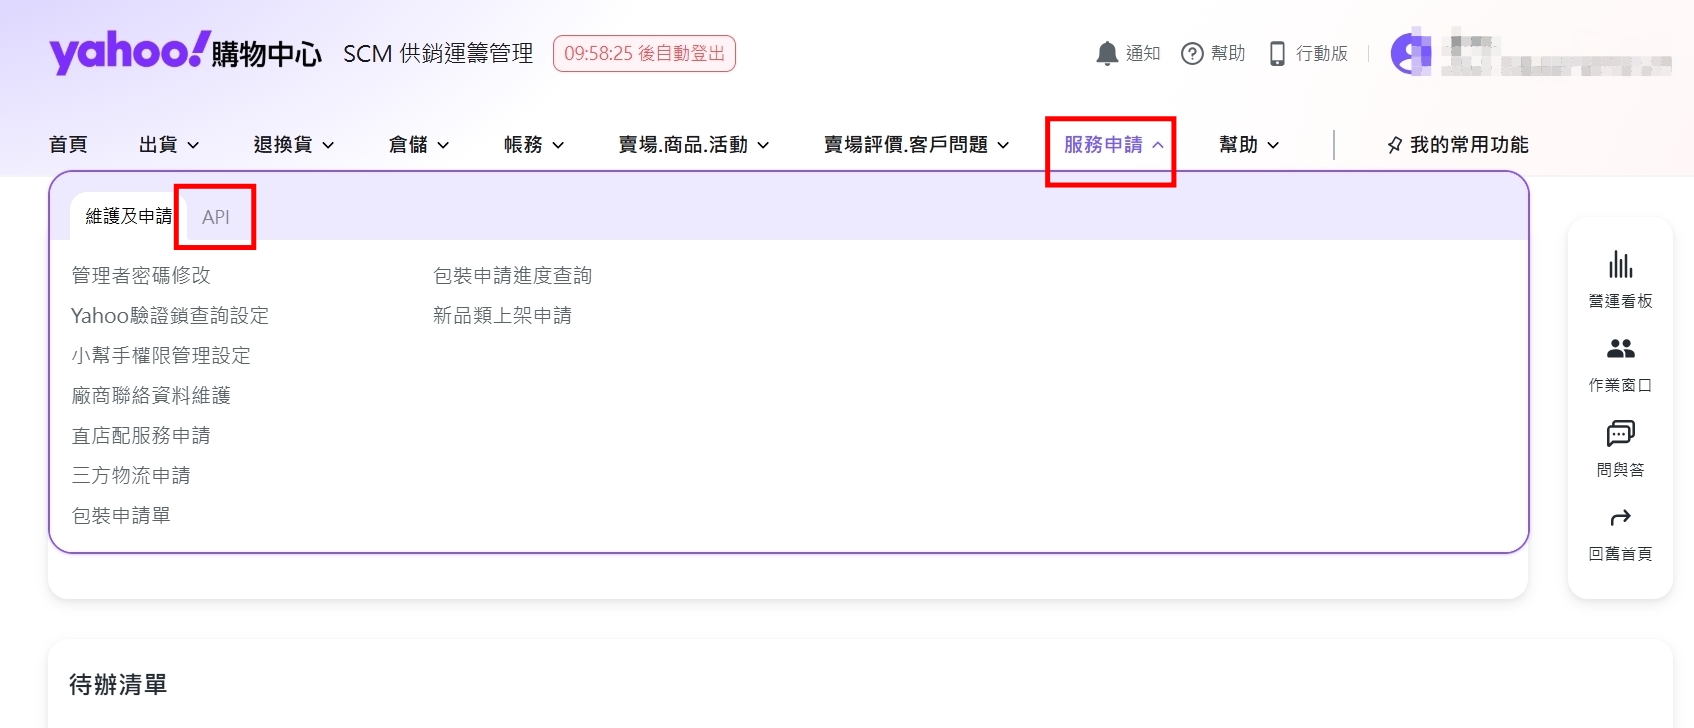Switch to the API tab

[x=216, y=217]
